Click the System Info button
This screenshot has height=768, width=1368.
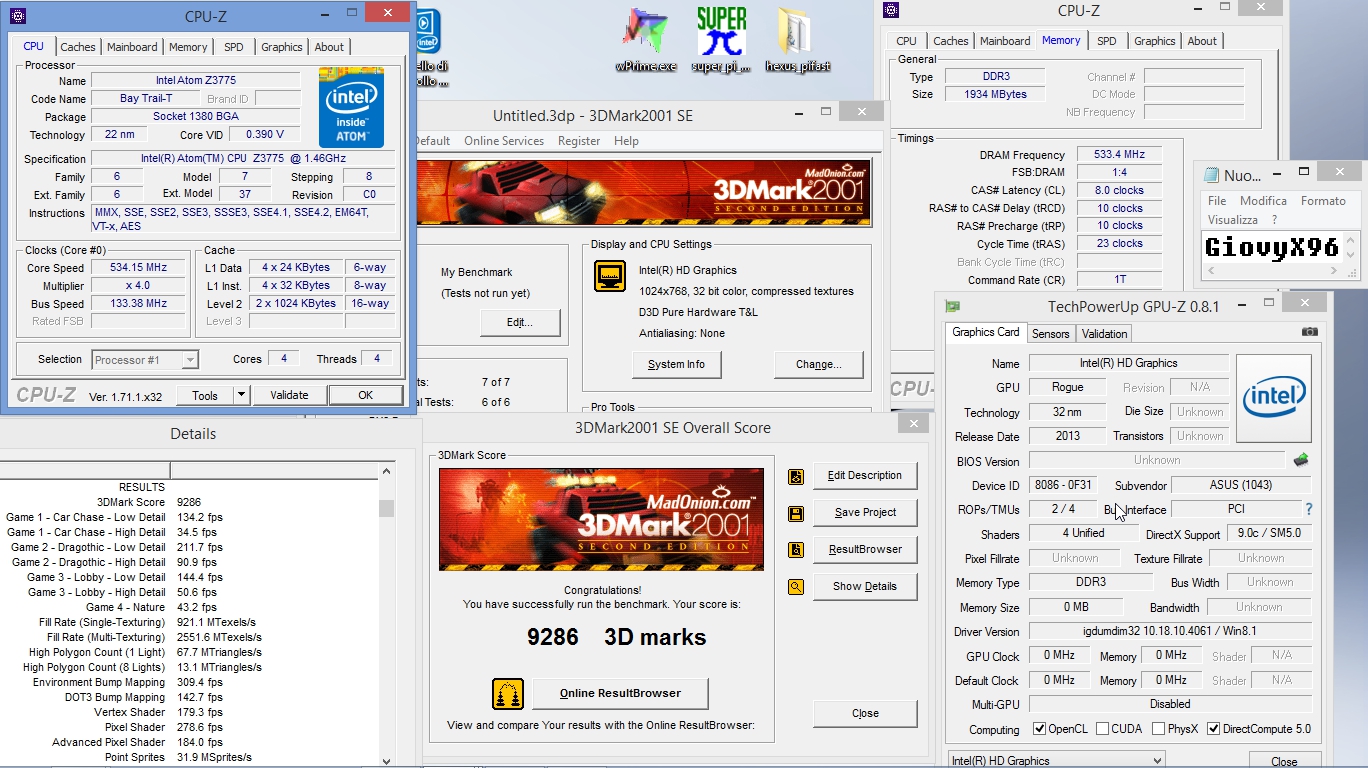tap(677, 364)
